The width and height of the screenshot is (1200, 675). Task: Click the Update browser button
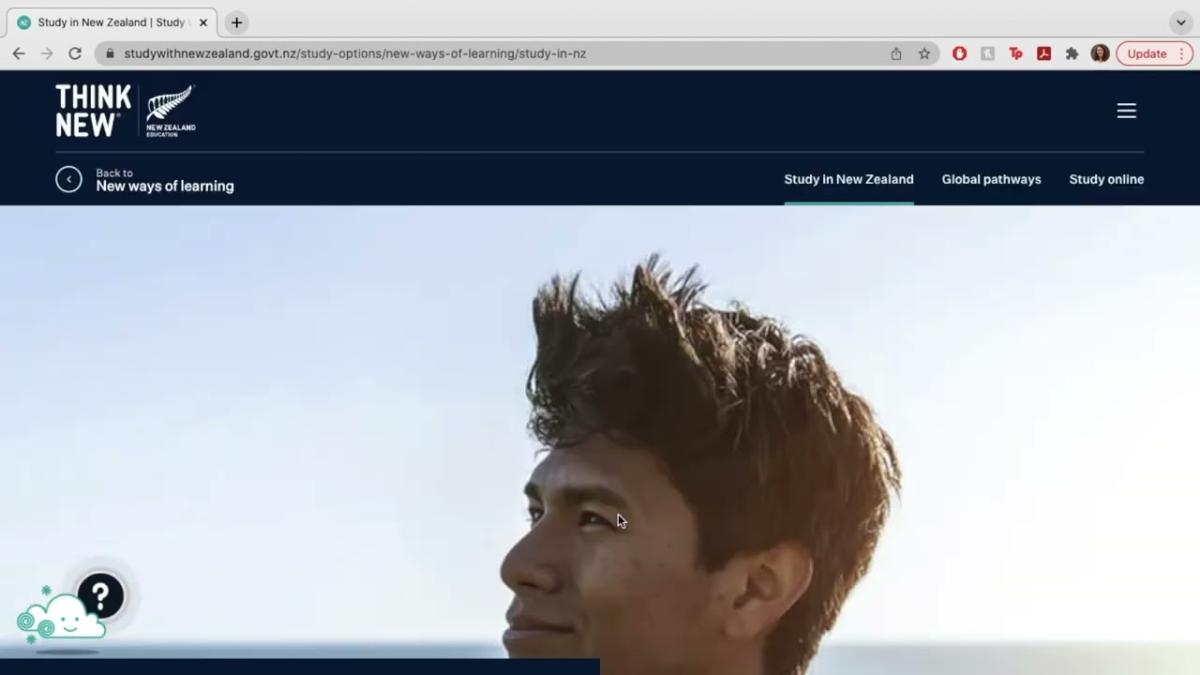1146,54
